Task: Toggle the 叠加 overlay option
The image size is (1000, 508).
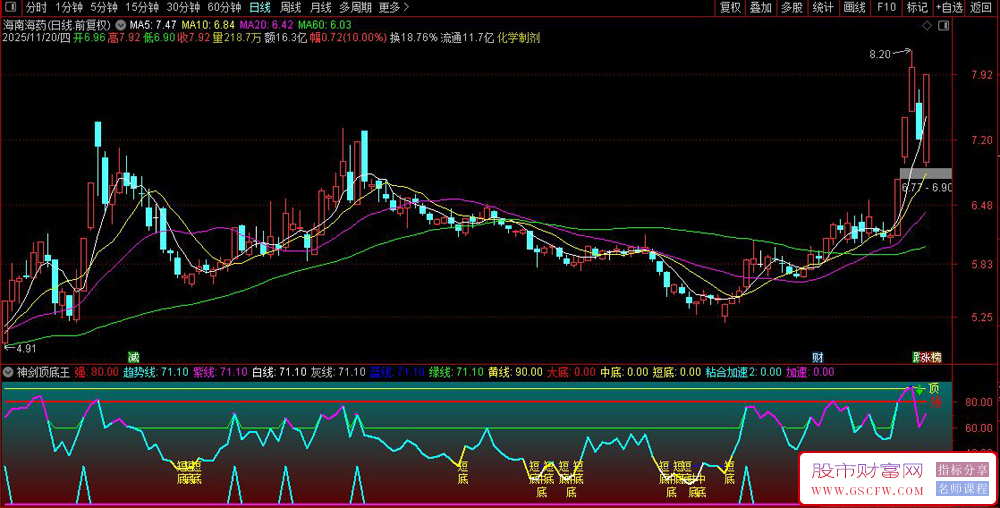Action: (x=761, y=7)
